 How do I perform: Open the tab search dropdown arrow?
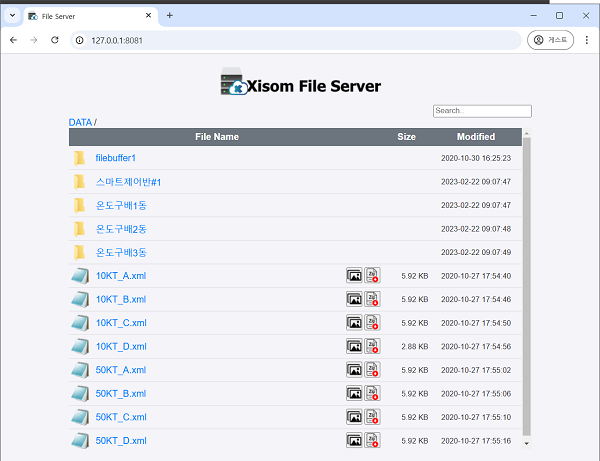tap(12, 16)
